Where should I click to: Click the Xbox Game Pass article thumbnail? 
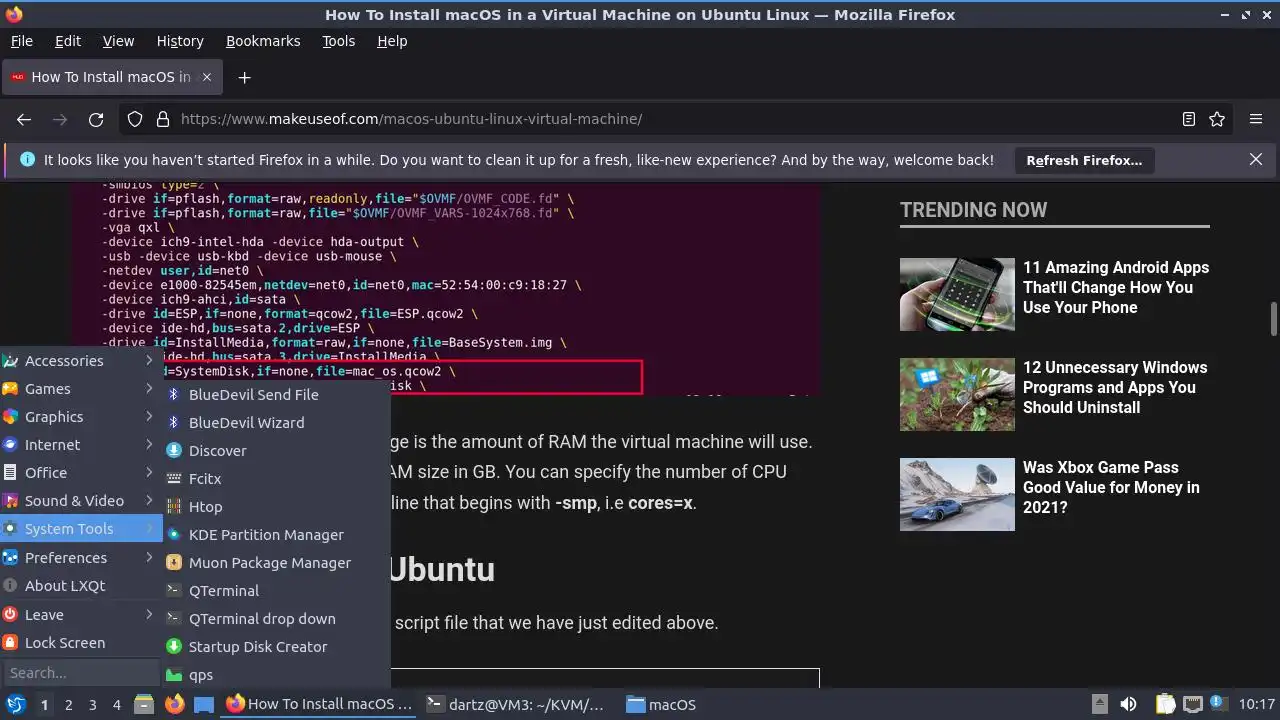coord(957,495)
